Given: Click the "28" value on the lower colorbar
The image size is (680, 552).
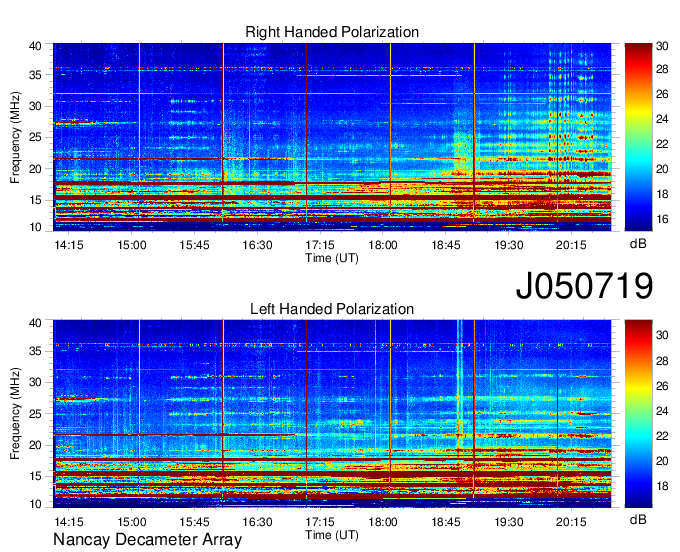Looking at the screenshot, I should point(662,361).
